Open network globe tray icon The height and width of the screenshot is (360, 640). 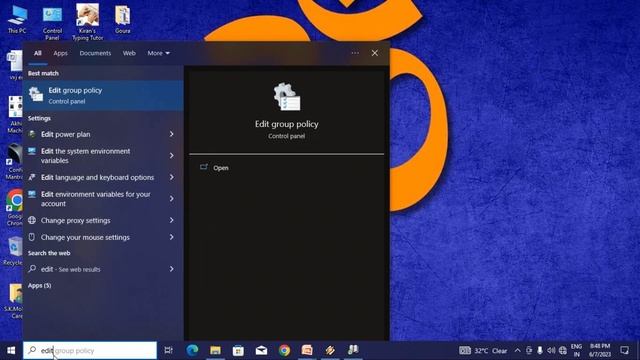point(563,351)
